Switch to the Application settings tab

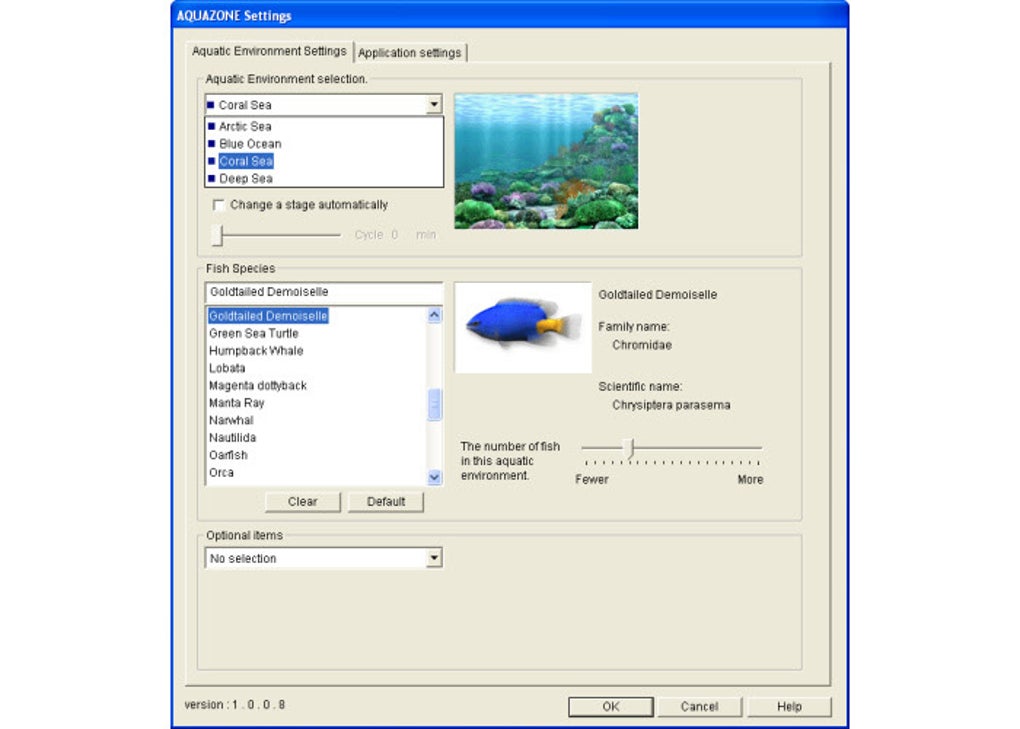410,53
